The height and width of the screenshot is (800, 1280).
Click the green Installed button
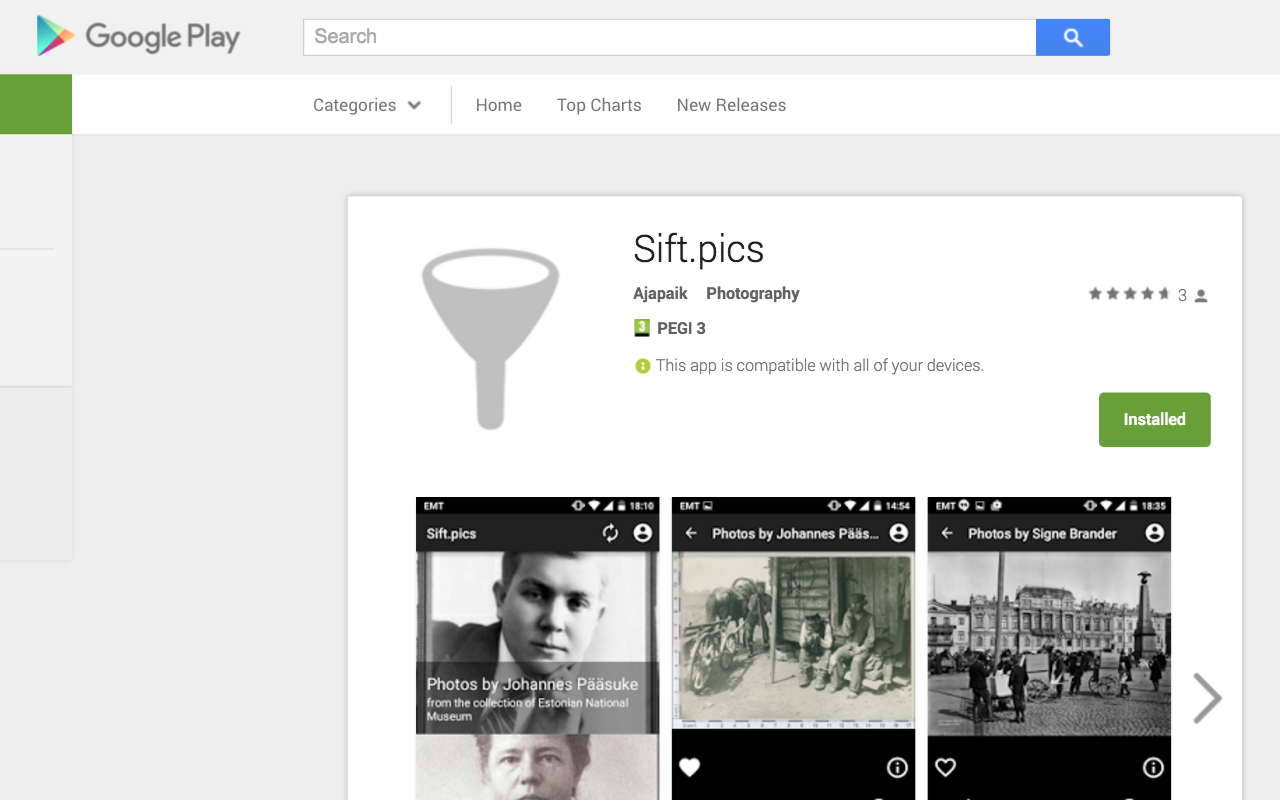(x=1155, y=420)
